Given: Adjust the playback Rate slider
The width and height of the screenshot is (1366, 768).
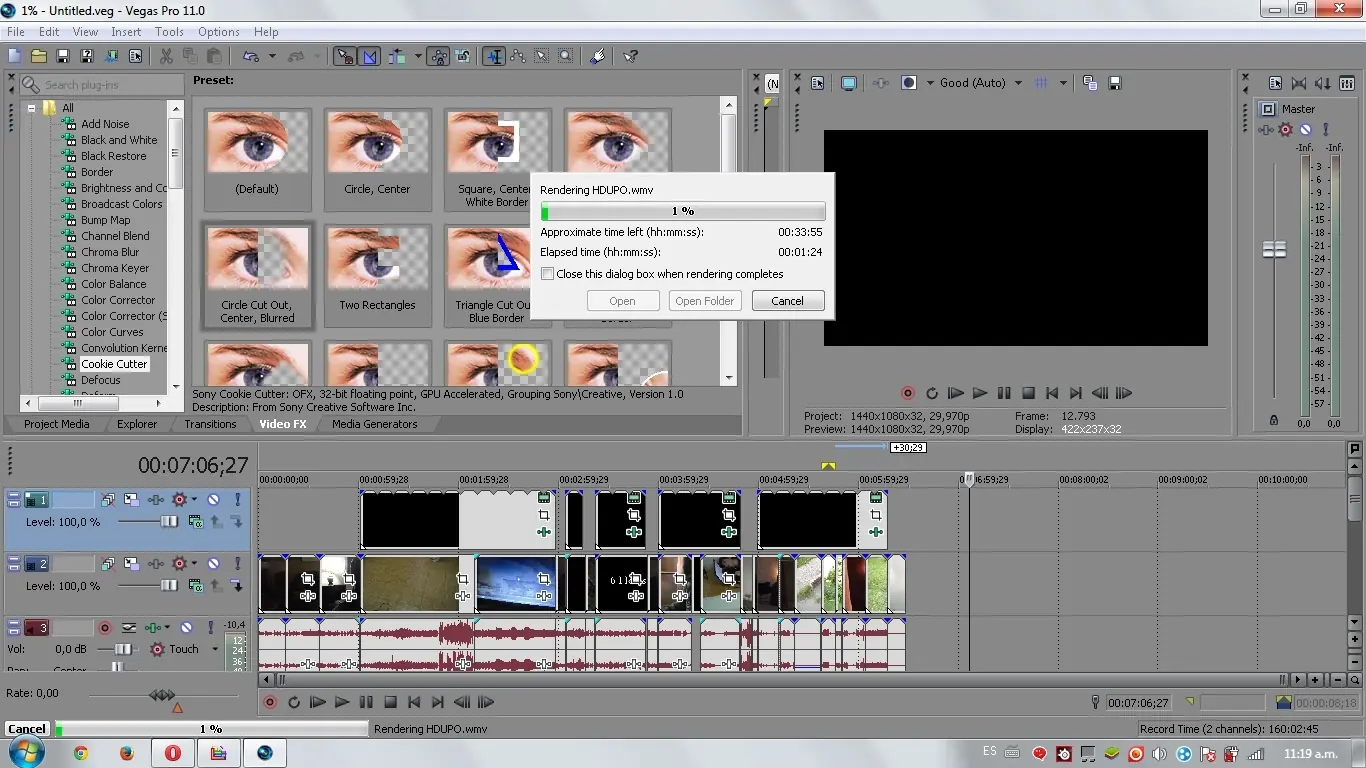Looking at the screenshot, I should click(163, 695).
